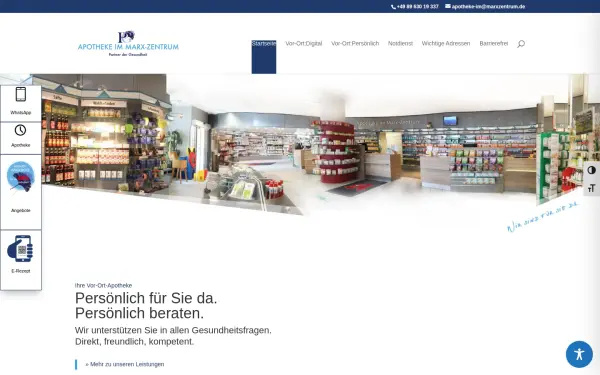The height and width of the screenshot is (375, 600).
Task: Open Wichtige Adressen menu item
Action: pyautogui.click(x=446, y=44)
